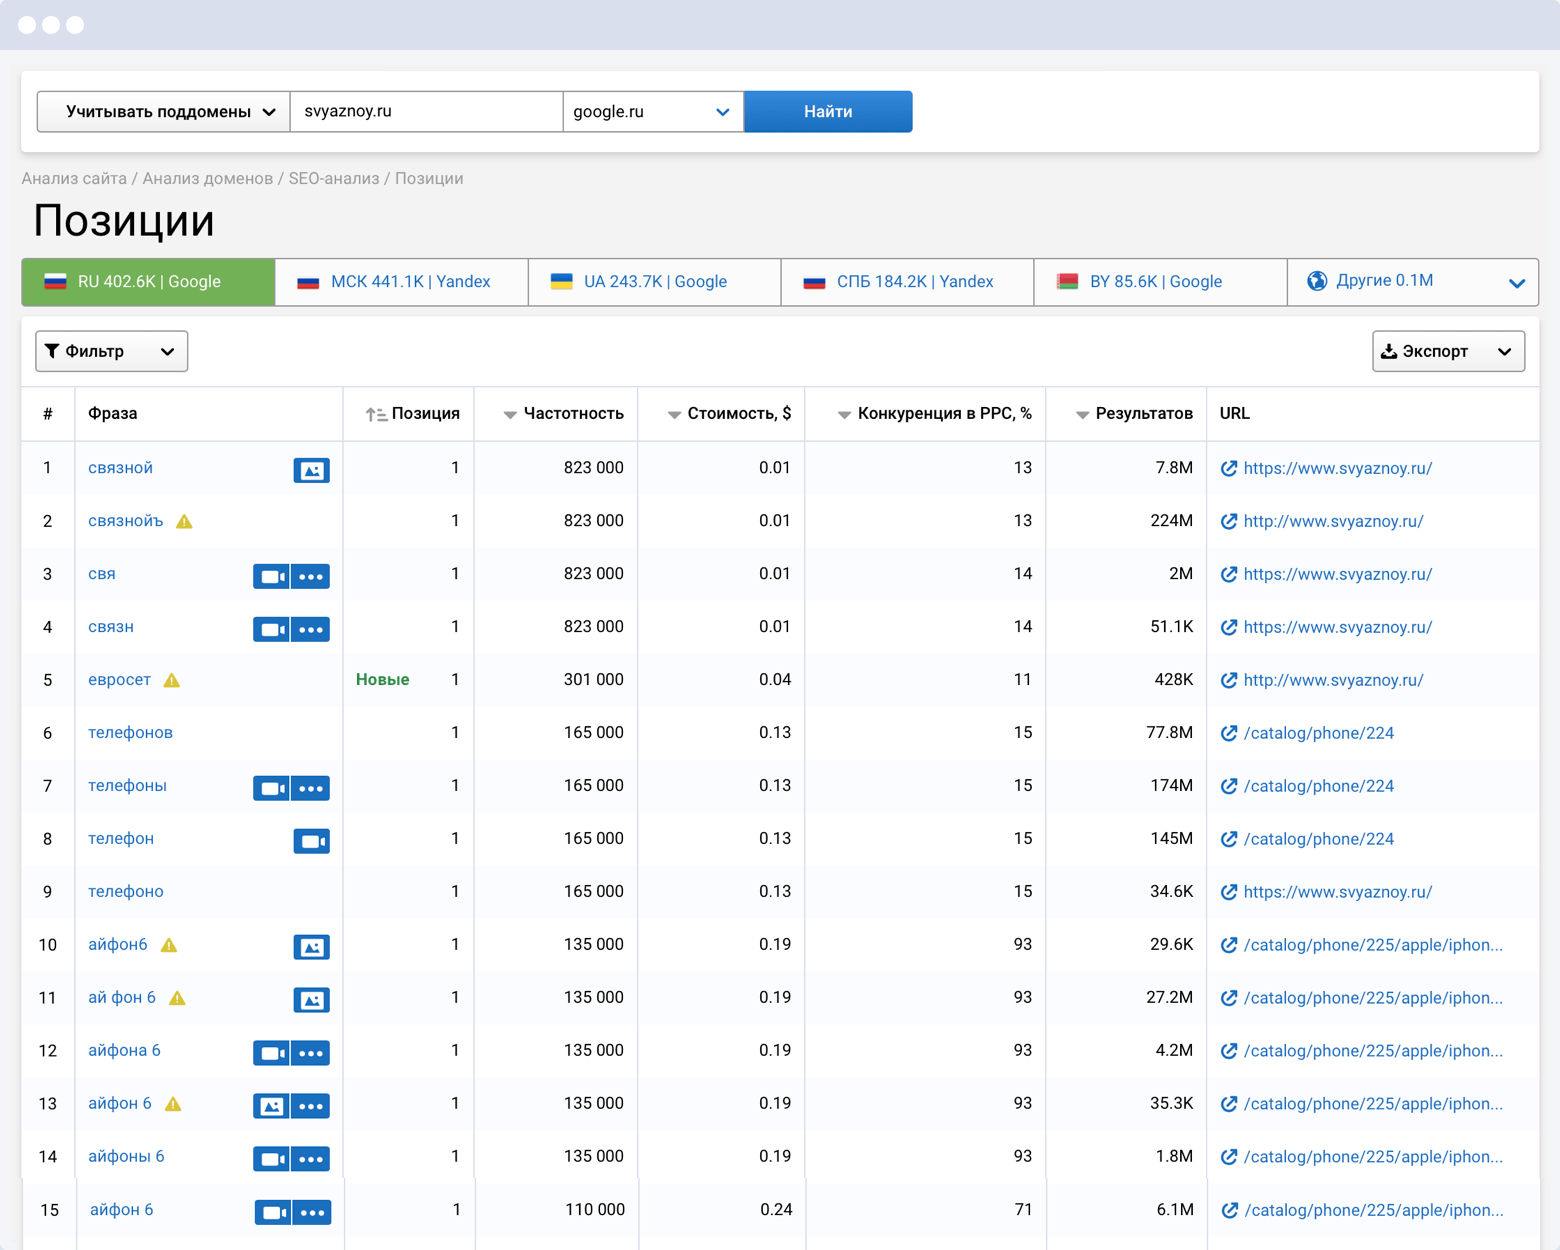Click image icon in связной row
The image size is (1560, 1250).
pyautogui.click(x=311, y=470)
